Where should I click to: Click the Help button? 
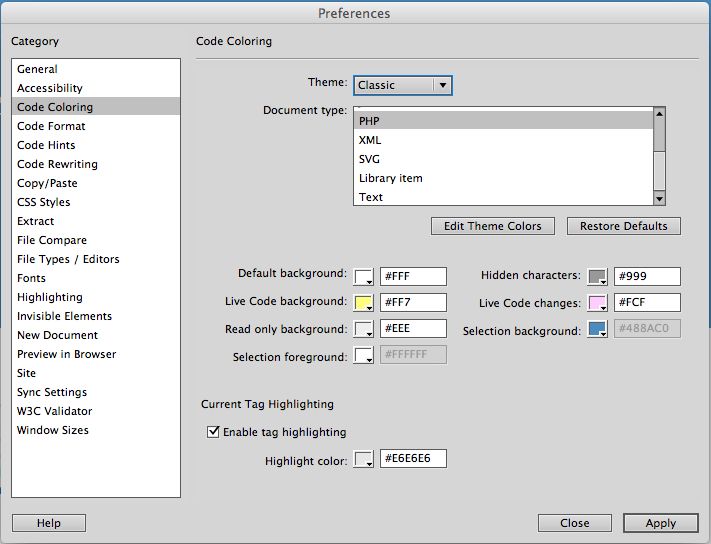[49, 523]
